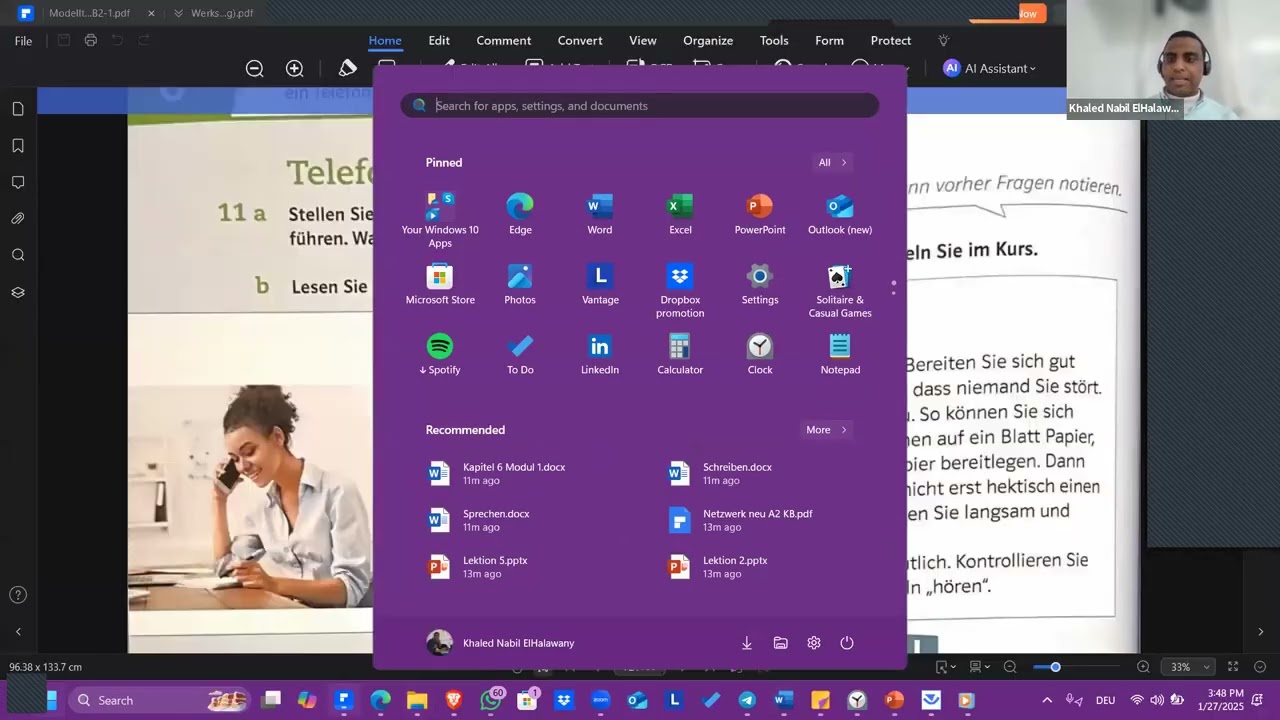
Task: Open Outlook (new) pinned app
Action: pos(840,214)
